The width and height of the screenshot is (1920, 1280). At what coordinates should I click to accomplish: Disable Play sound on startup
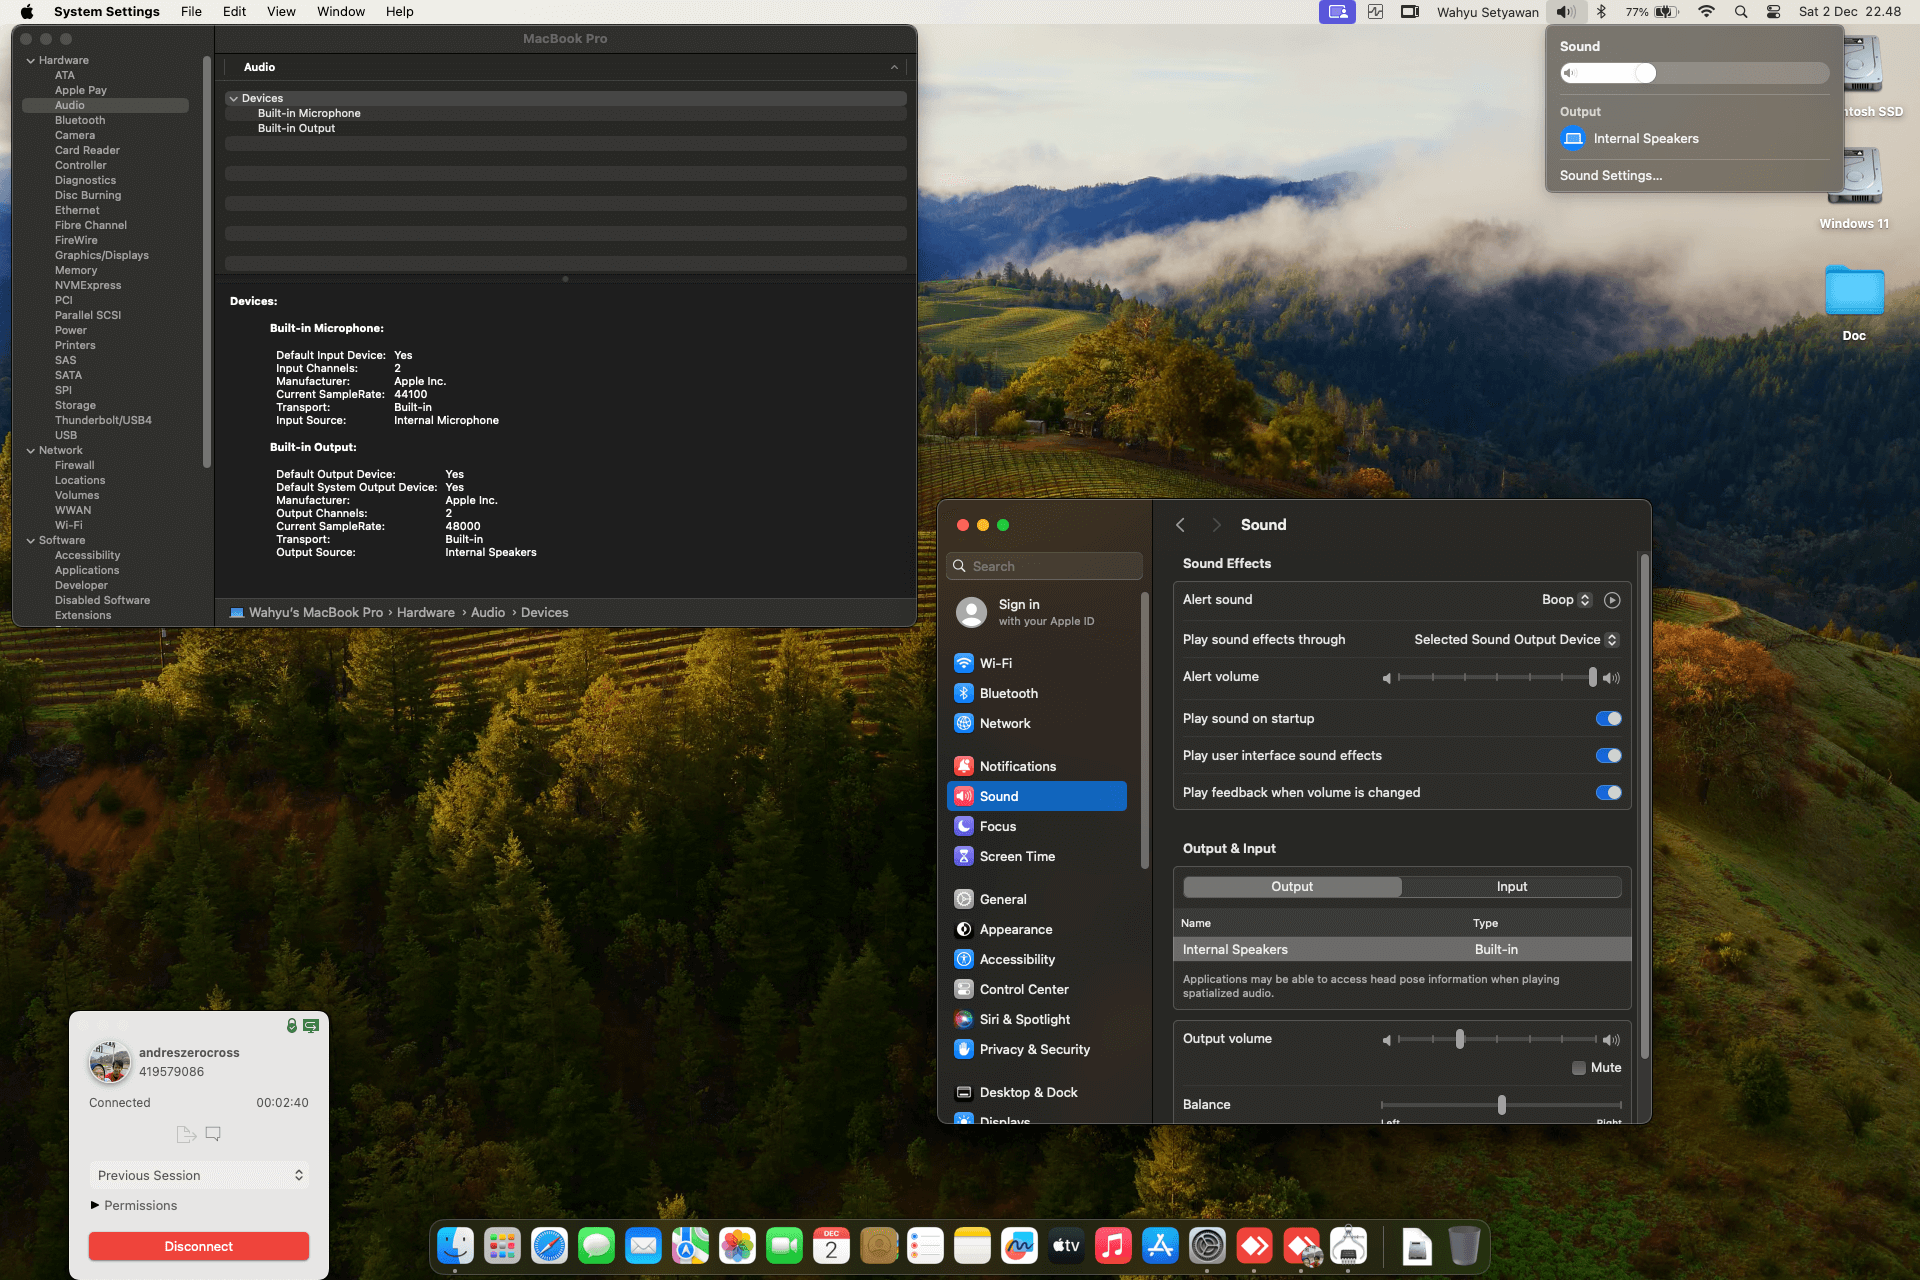coord(1608,718)
